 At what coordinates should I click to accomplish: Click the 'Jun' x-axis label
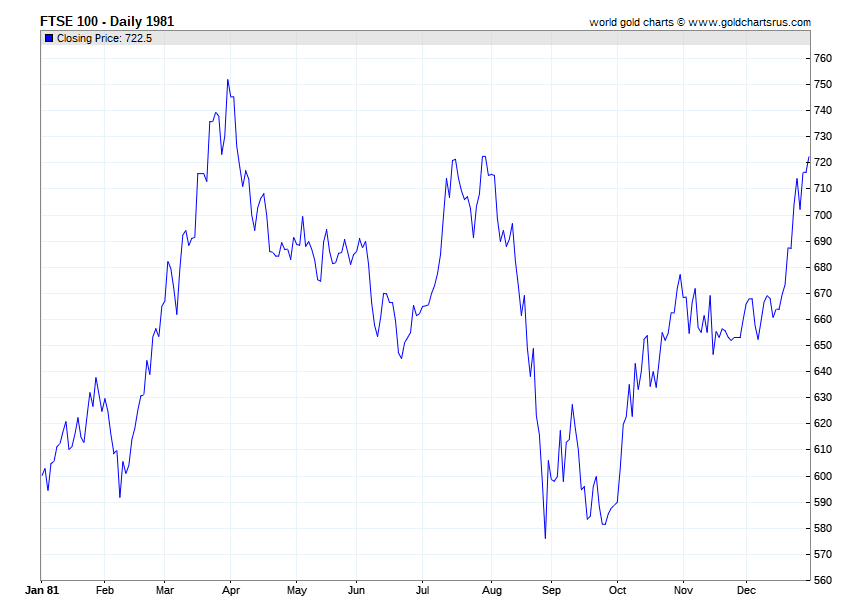356,590
